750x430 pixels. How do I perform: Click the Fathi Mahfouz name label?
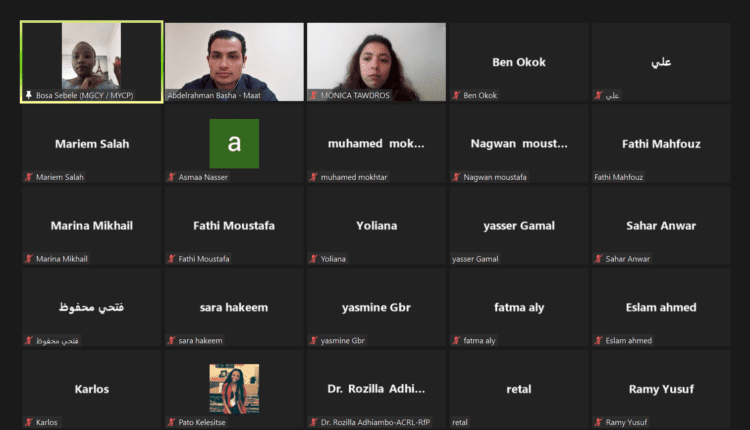(x=618, y=177)
